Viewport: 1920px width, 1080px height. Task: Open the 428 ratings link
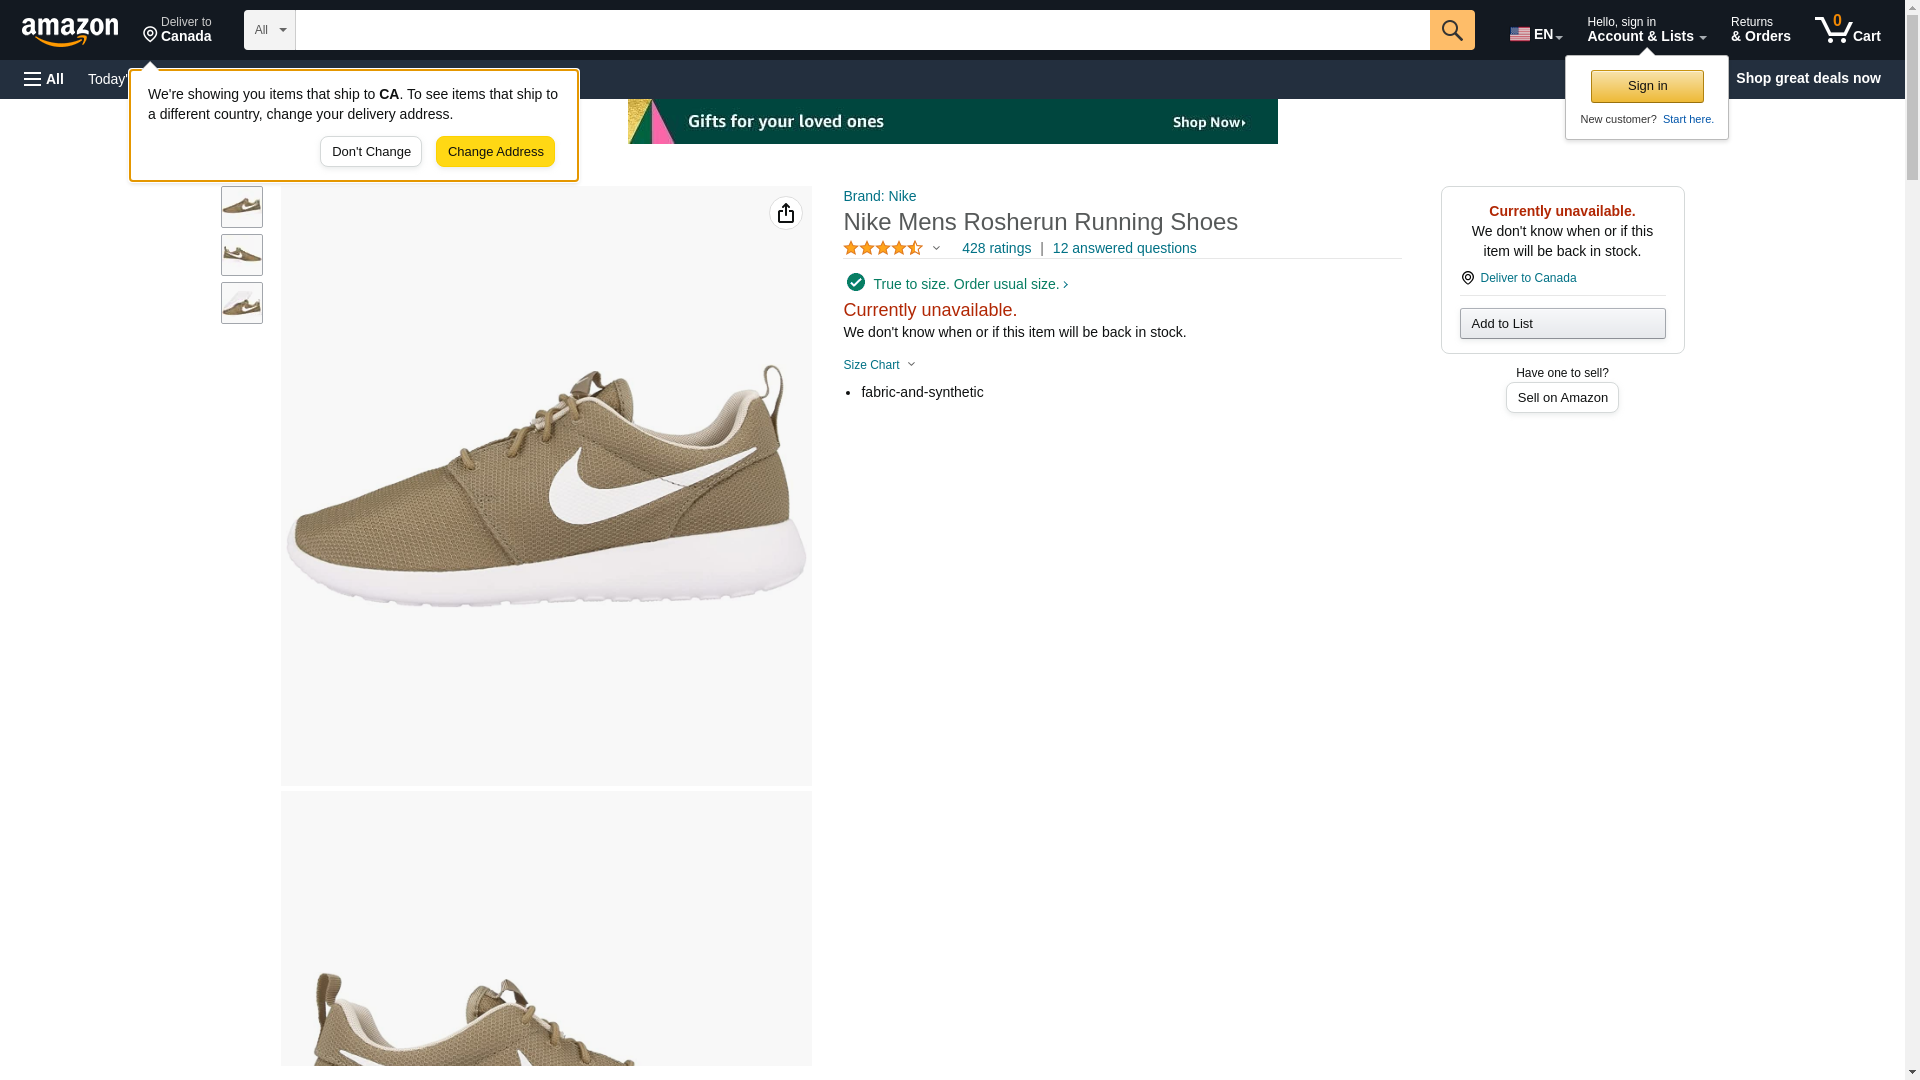996,248
